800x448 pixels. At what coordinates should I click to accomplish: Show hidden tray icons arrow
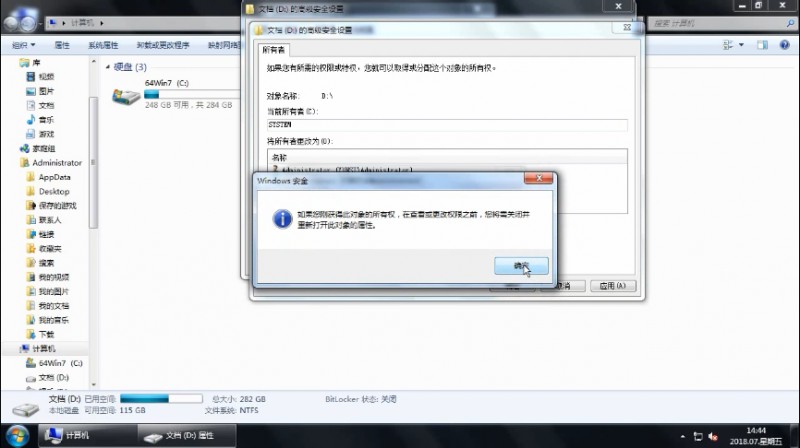[683, 437]
